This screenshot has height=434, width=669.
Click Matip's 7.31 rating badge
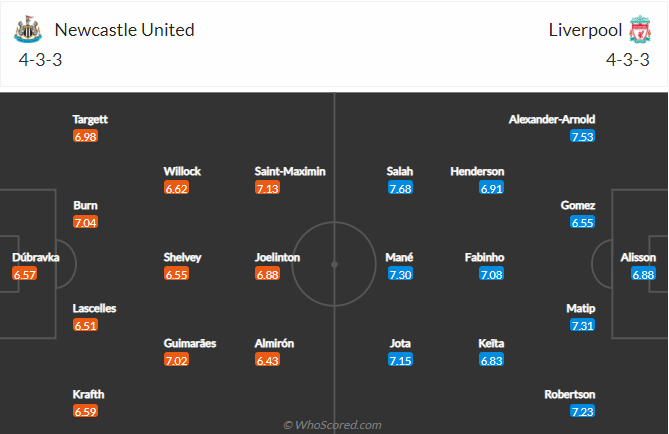(582, 326)
